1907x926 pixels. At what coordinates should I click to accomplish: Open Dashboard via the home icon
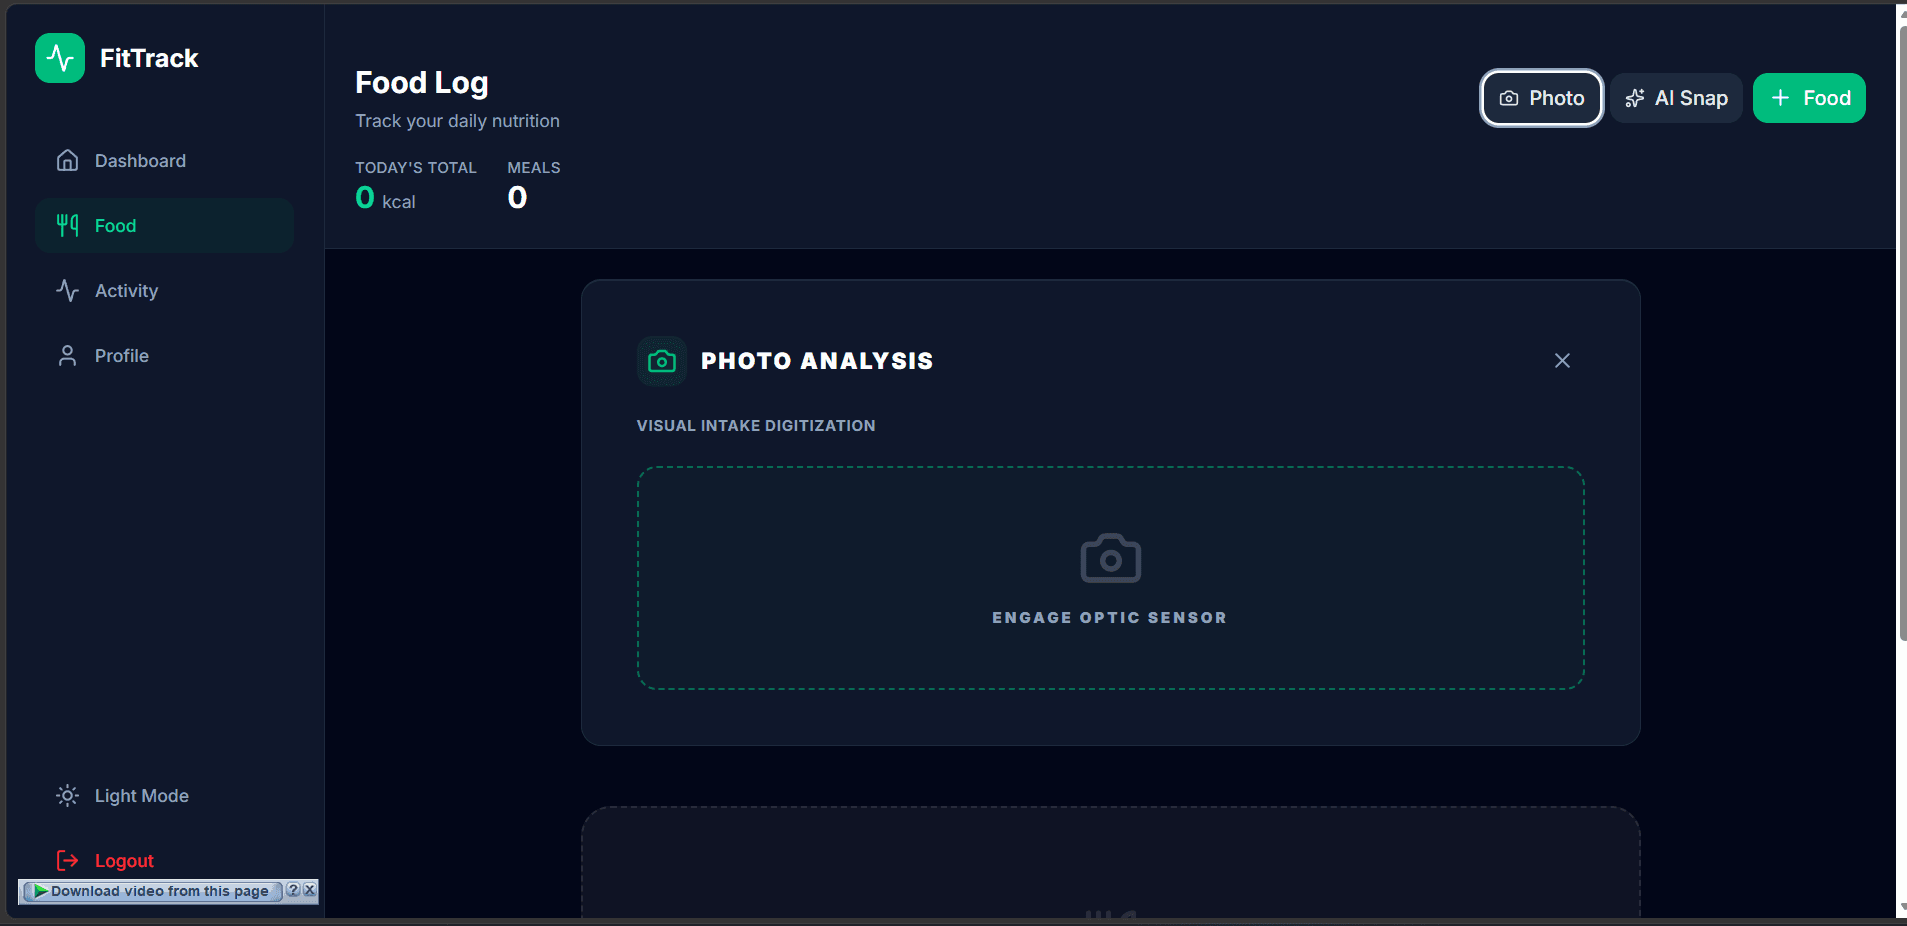click(67, 160)
